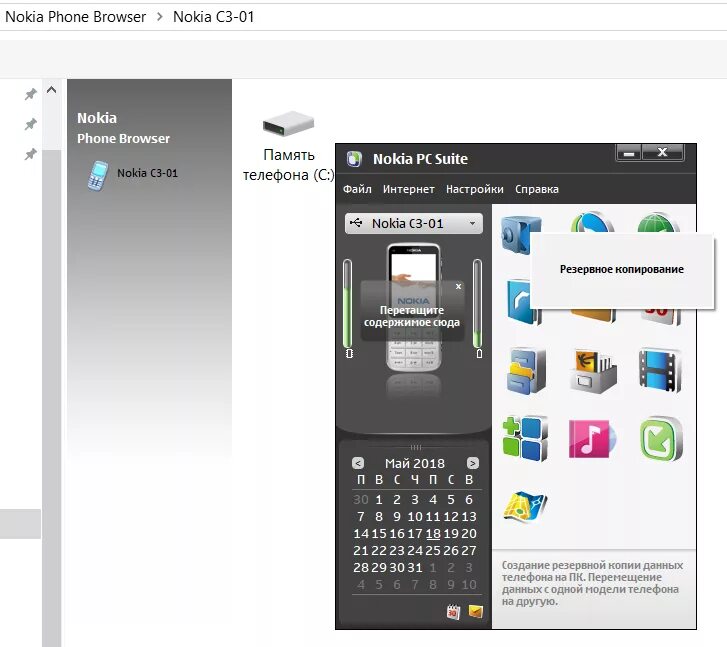
Task: Click the scroll up arrow in navigation pane
Action: pos(51,90)
